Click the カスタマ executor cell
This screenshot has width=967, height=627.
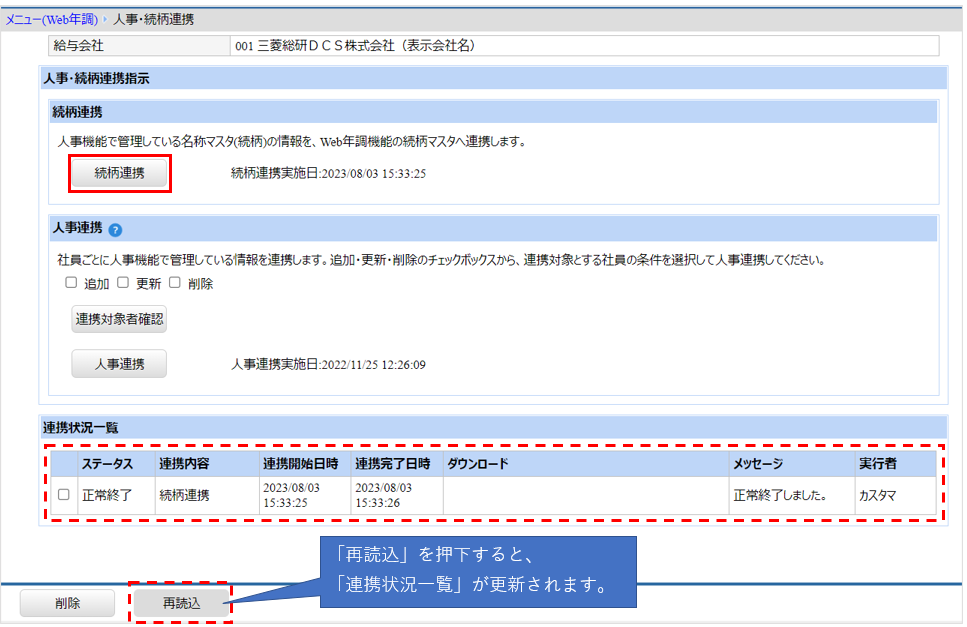click(x=895, y=495)
